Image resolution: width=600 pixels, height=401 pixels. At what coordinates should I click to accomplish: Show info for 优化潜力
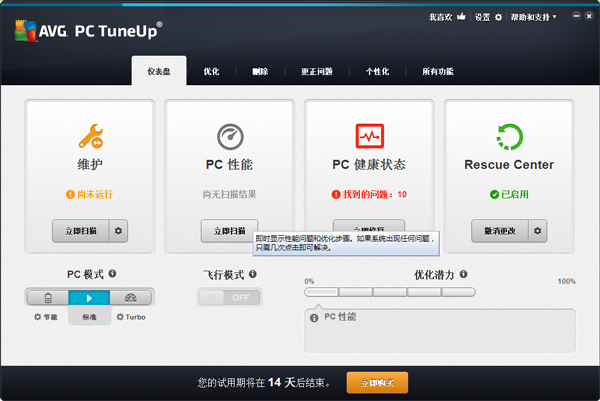pyautogui.click(x=463, y=274)
